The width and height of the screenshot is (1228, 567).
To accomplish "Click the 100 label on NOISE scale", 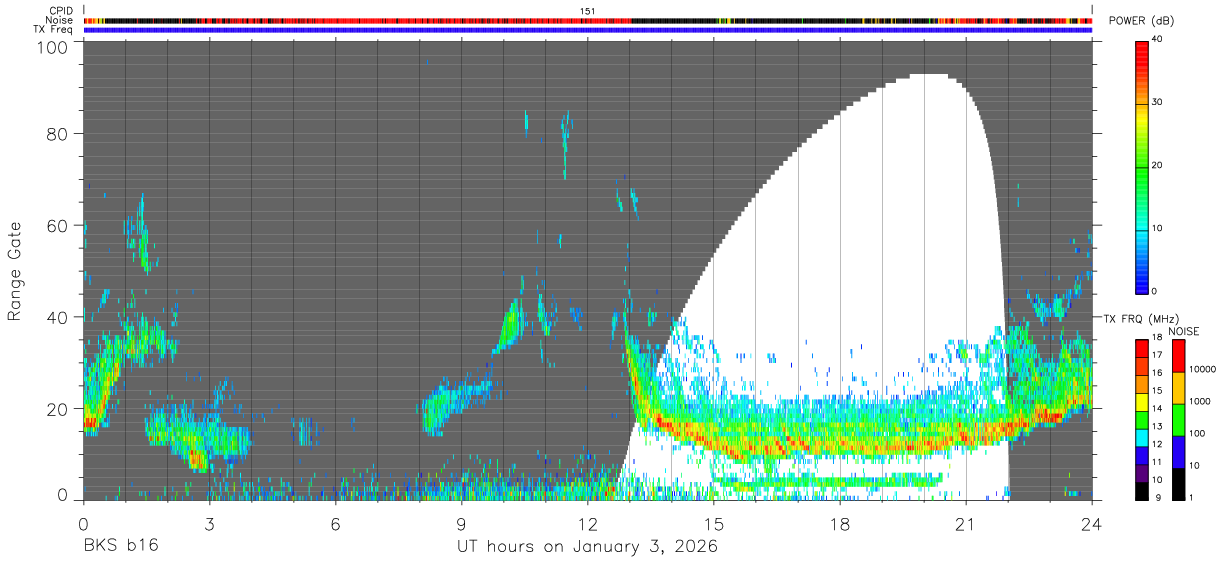I will coord(1196,433).
